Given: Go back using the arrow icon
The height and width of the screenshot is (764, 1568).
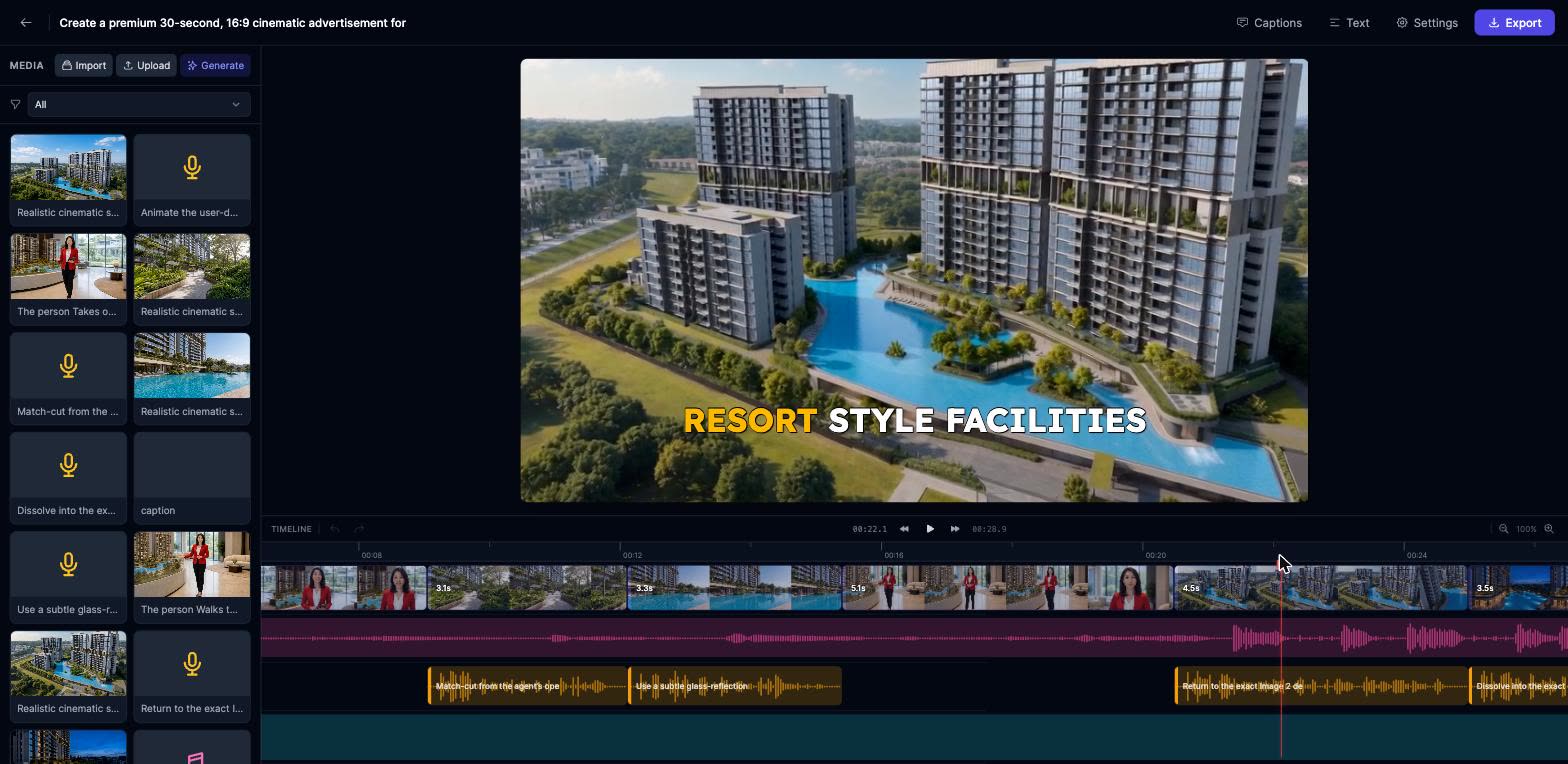Looking at the screenshot, I should 26,23.
